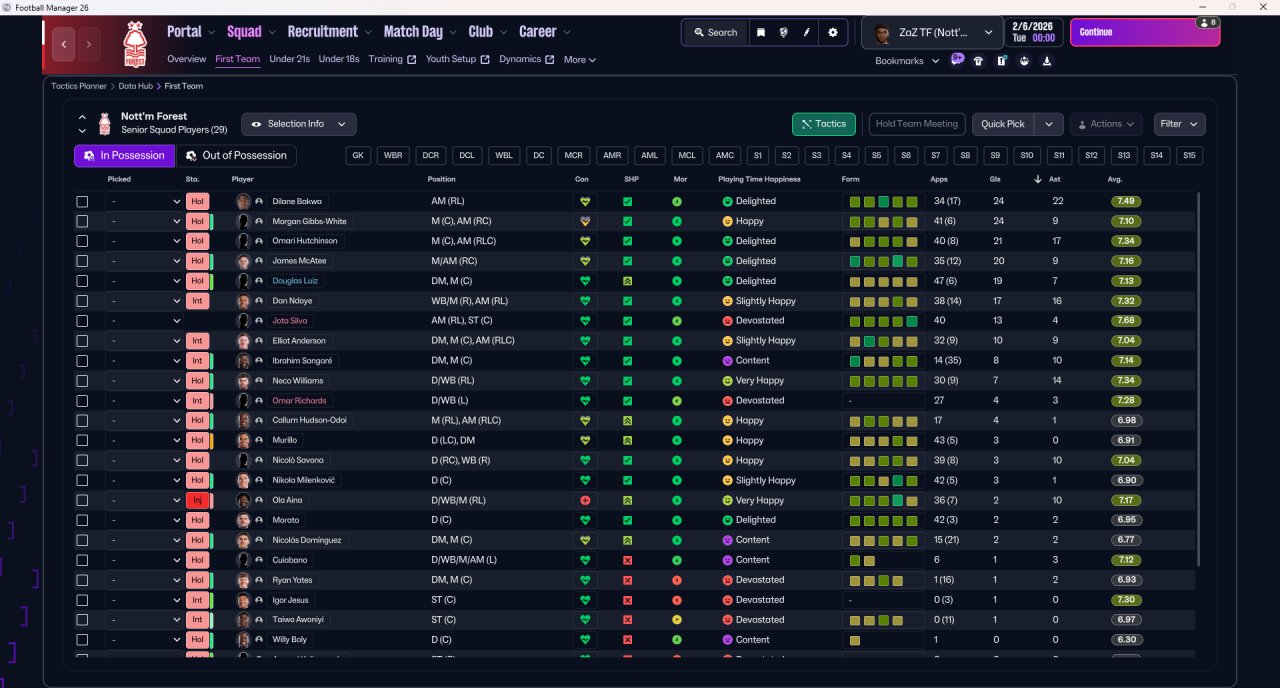
Task: Go back with the left arrow button
Action: (x=65, y=44)
